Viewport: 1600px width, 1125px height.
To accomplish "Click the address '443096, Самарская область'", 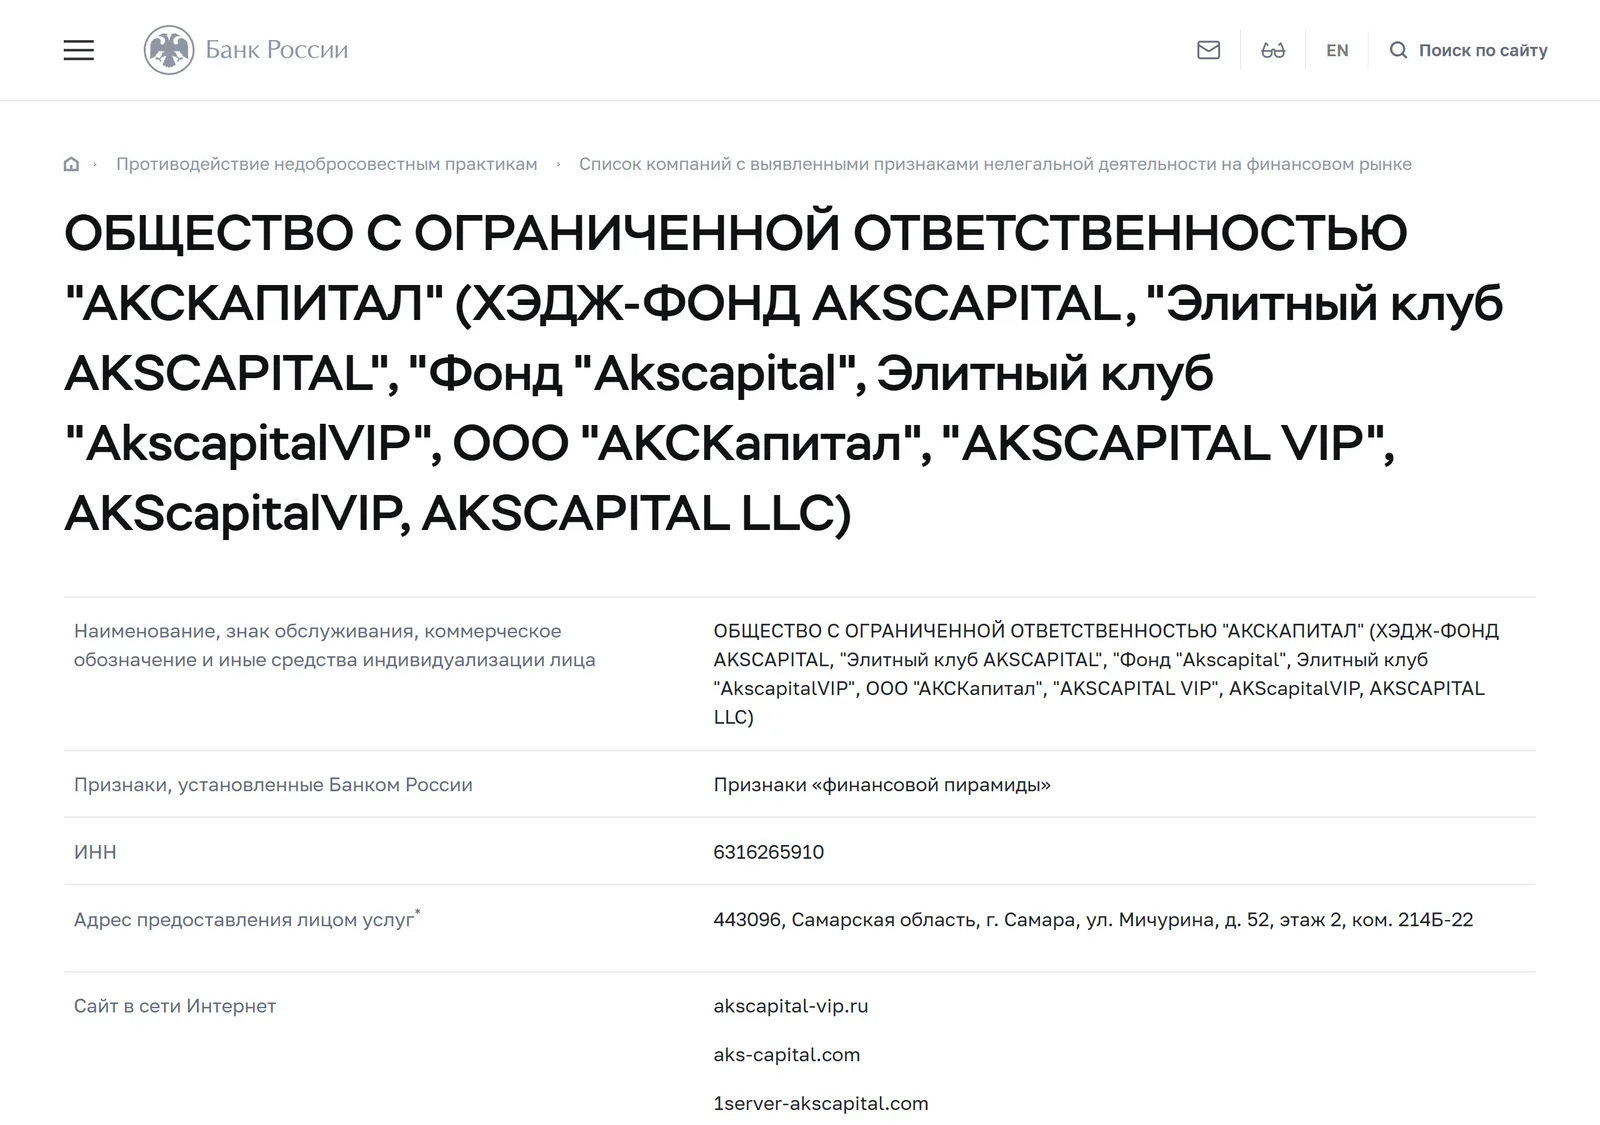I will 1093,919.
